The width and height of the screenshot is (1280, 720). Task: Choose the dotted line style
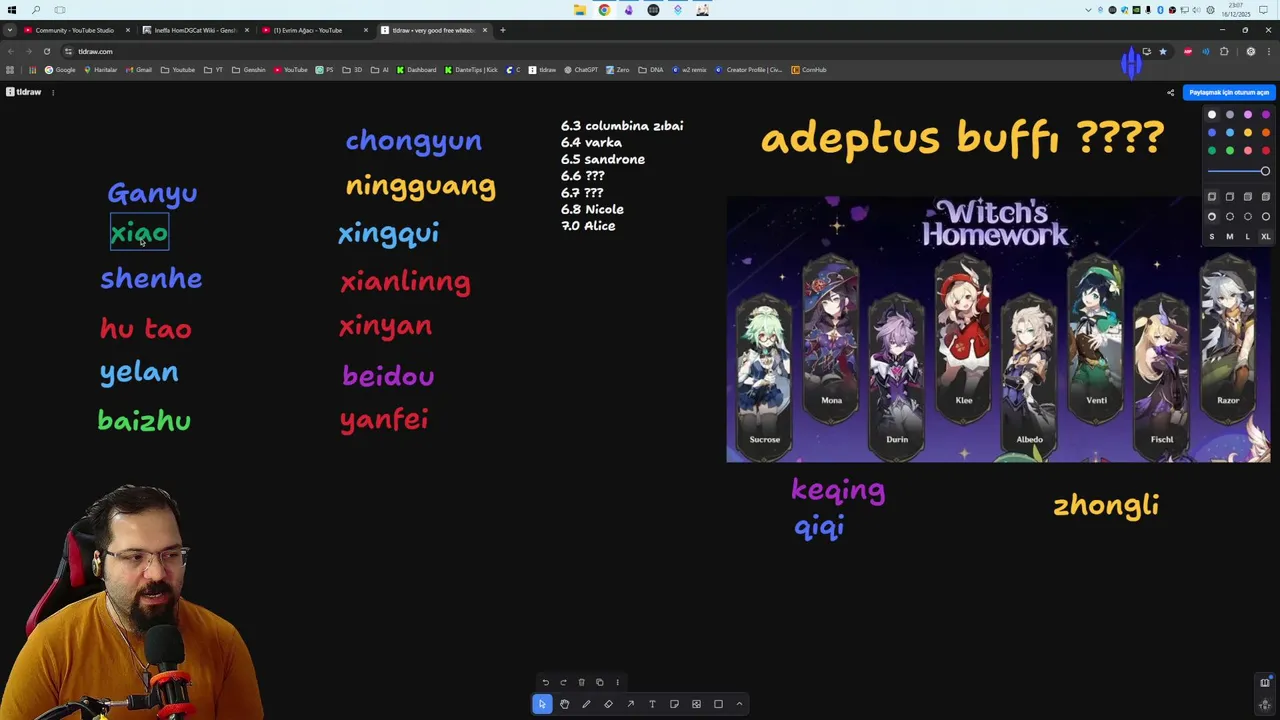(x=1248, y=216)
